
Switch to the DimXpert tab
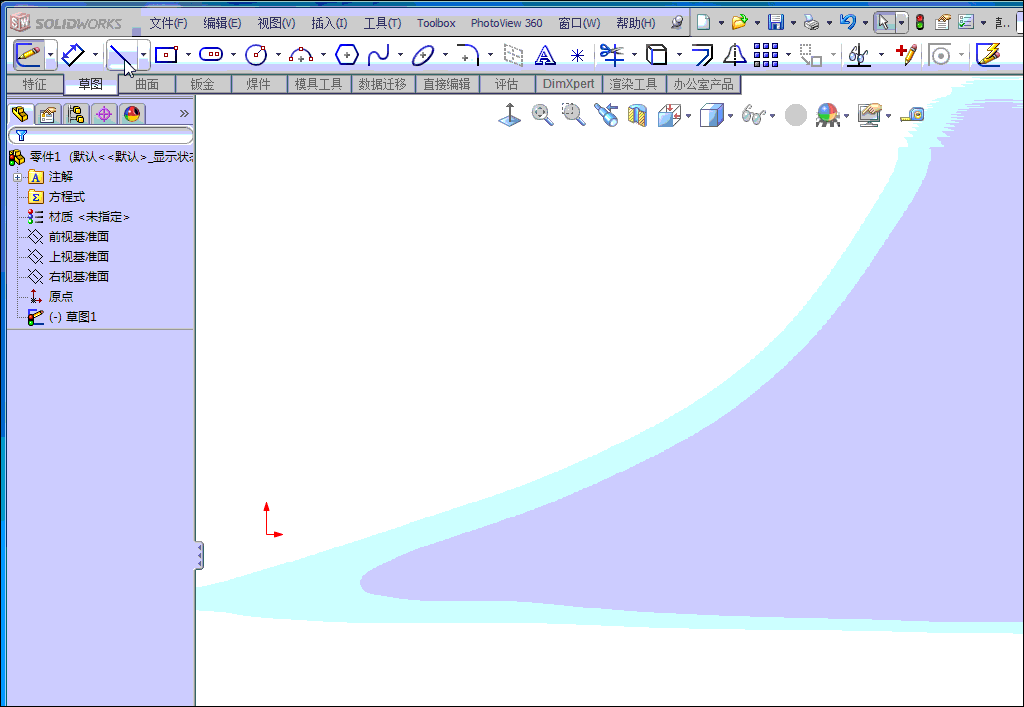pyautogui.click(x=568, y=84)
